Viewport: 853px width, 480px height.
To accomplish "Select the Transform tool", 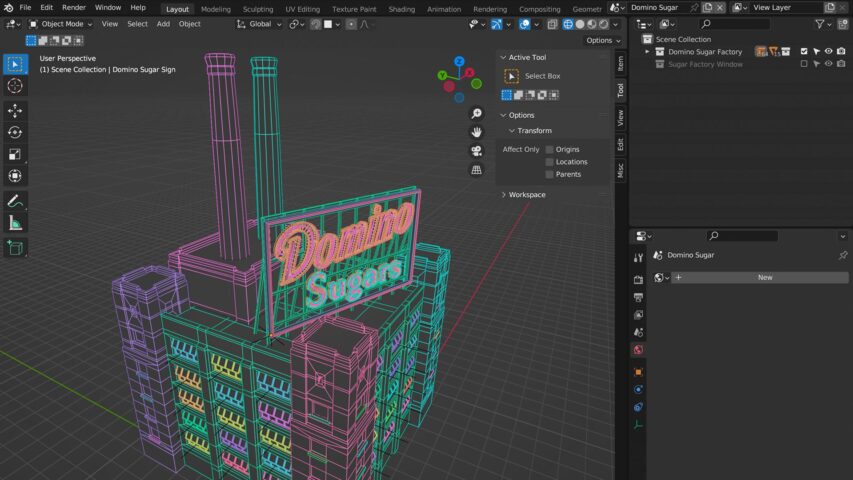I will pyautogui.click(x=15, y=176).
